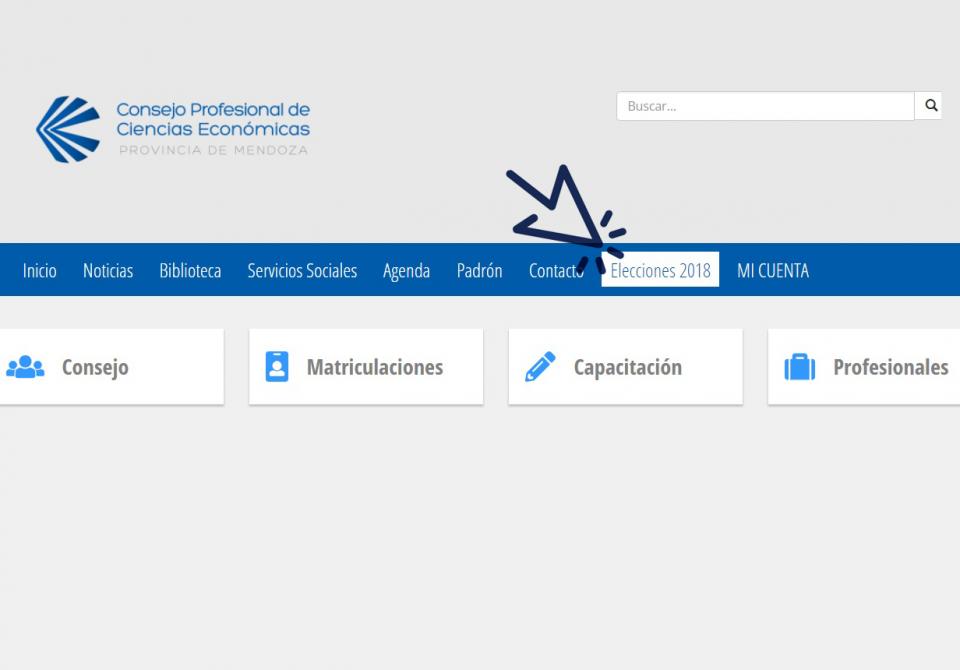Open the Consejo card label
960x670 pixels.
coord(96,367)
